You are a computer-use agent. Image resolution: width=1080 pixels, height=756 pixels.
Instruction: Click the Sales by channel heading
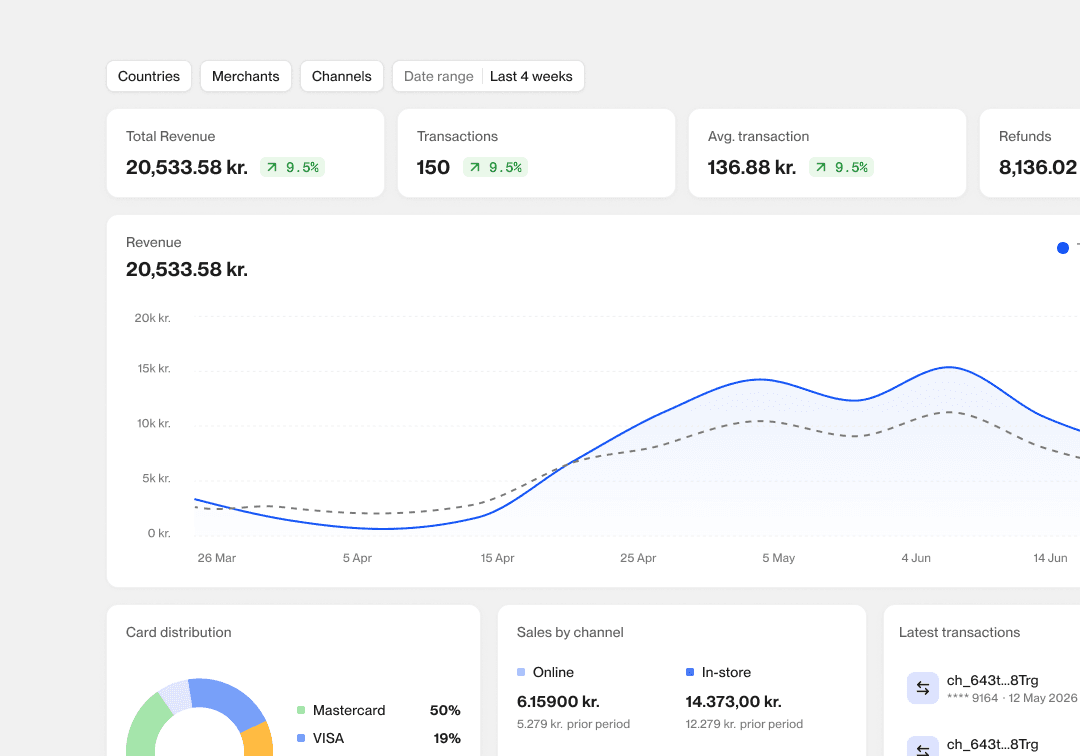(x=570, y=632)
